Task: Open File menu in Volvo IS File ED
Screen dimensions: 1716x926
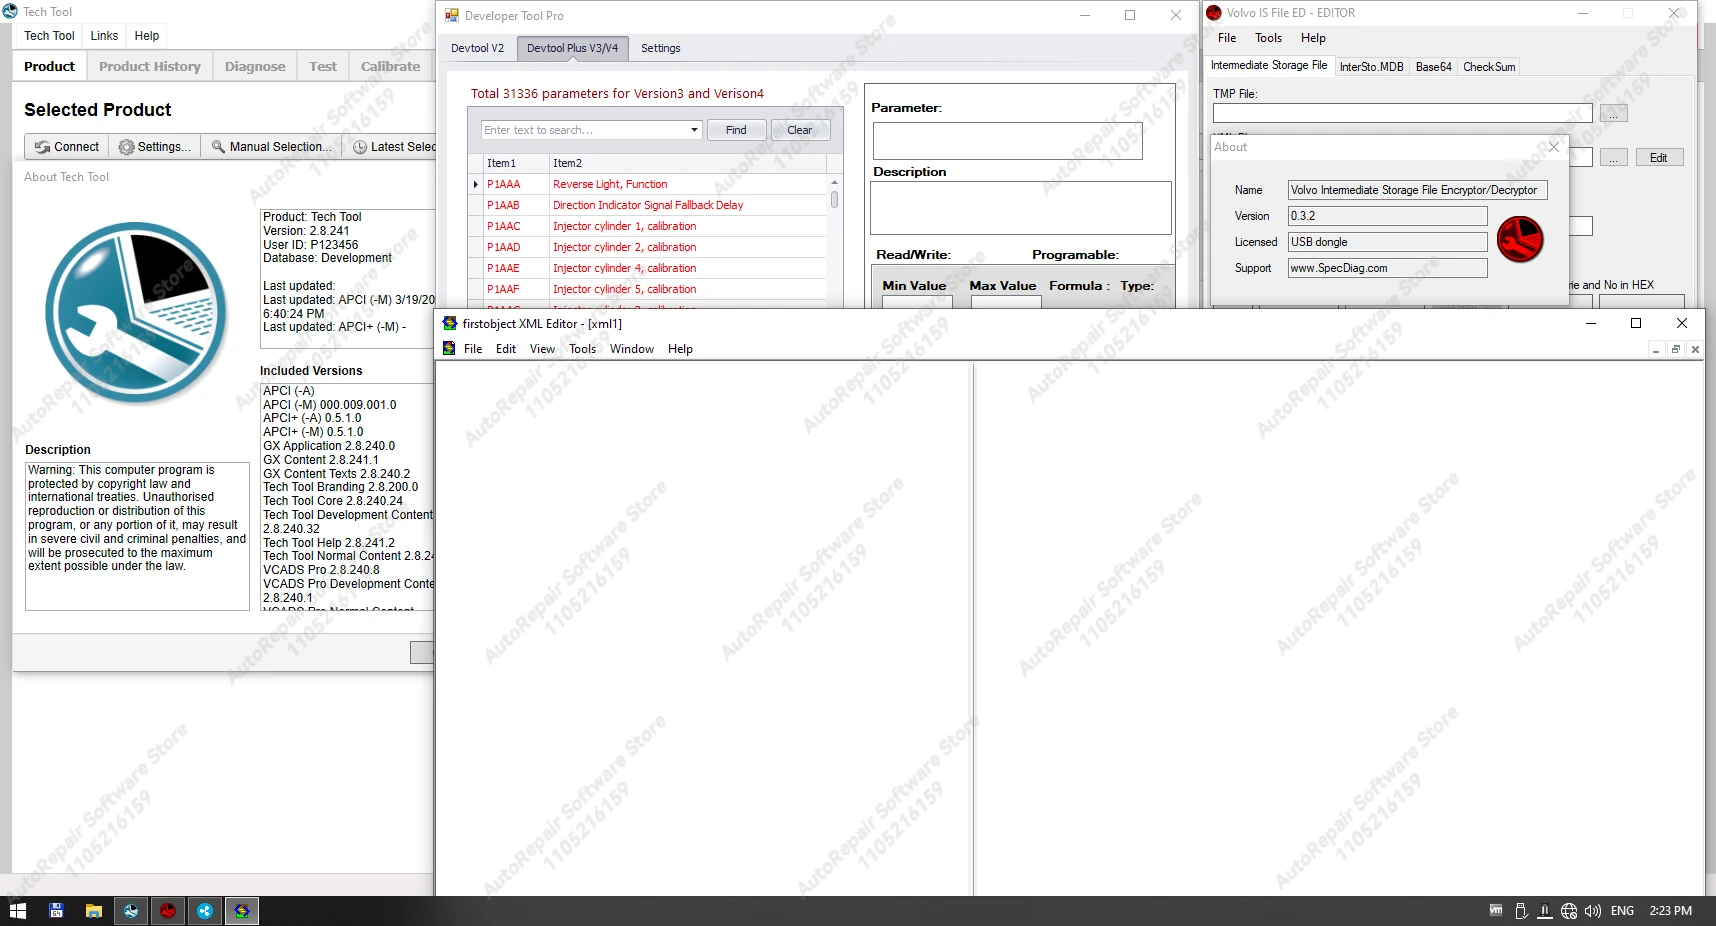Action: click(x=1227, y=38)
